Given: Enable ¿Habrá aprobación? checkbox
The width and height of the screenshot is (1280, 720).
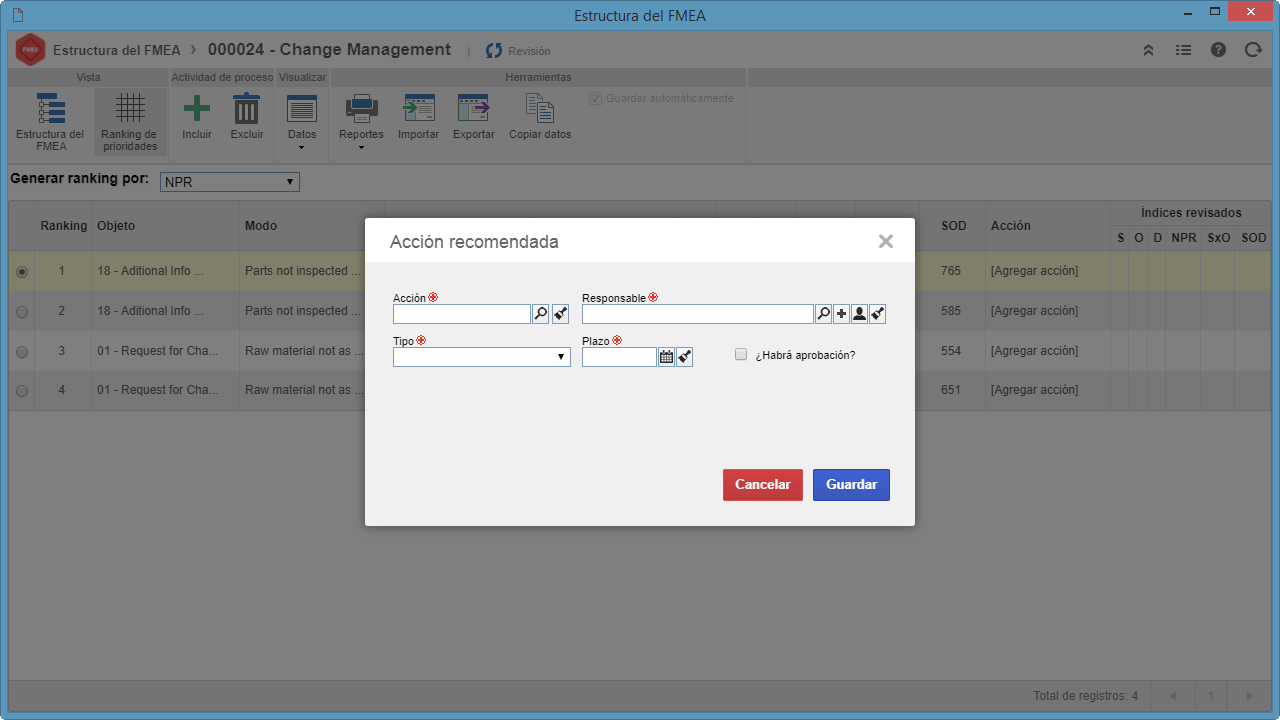Looking at the screenshot, I should point(741,354).
